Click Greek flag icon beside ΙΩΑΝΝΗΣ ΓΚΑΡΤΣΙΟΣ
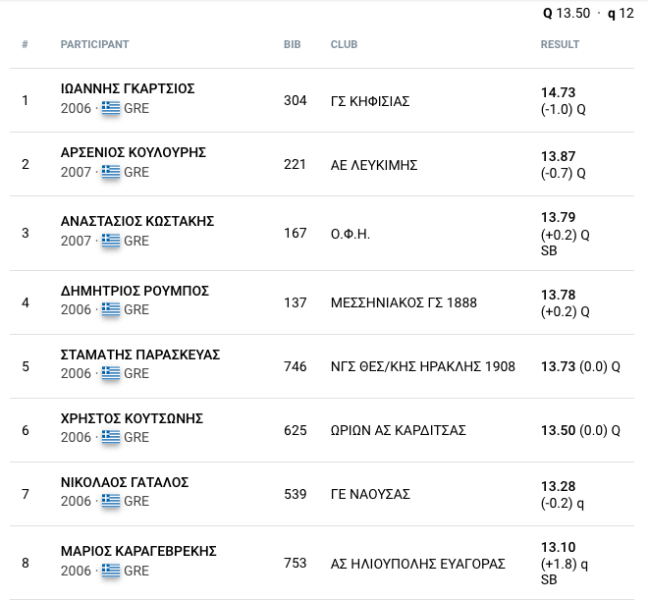Image resolution: width=648 pixels, height=600 pixels. (110, 109)
